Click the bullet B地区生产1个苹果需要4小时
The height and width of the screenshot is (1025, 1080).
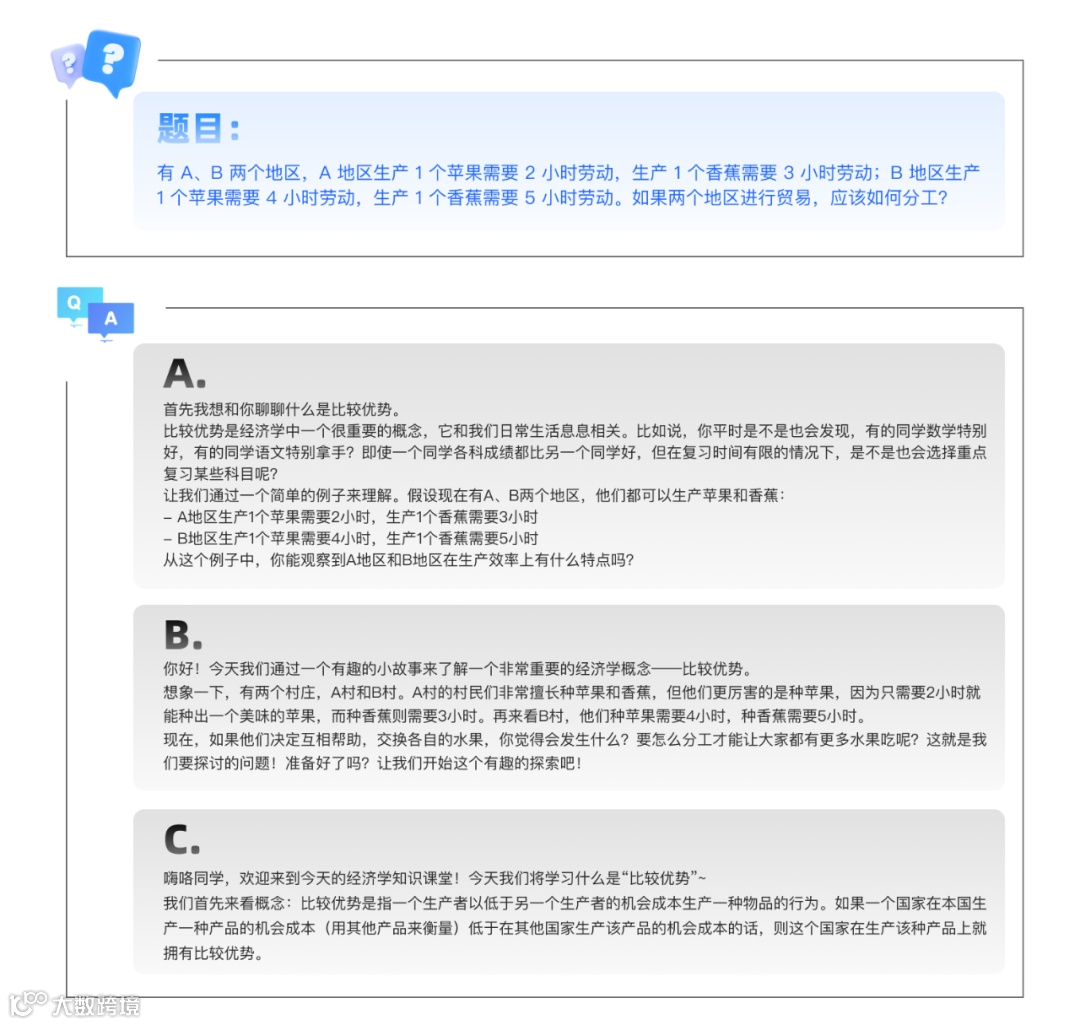point(351,538)
